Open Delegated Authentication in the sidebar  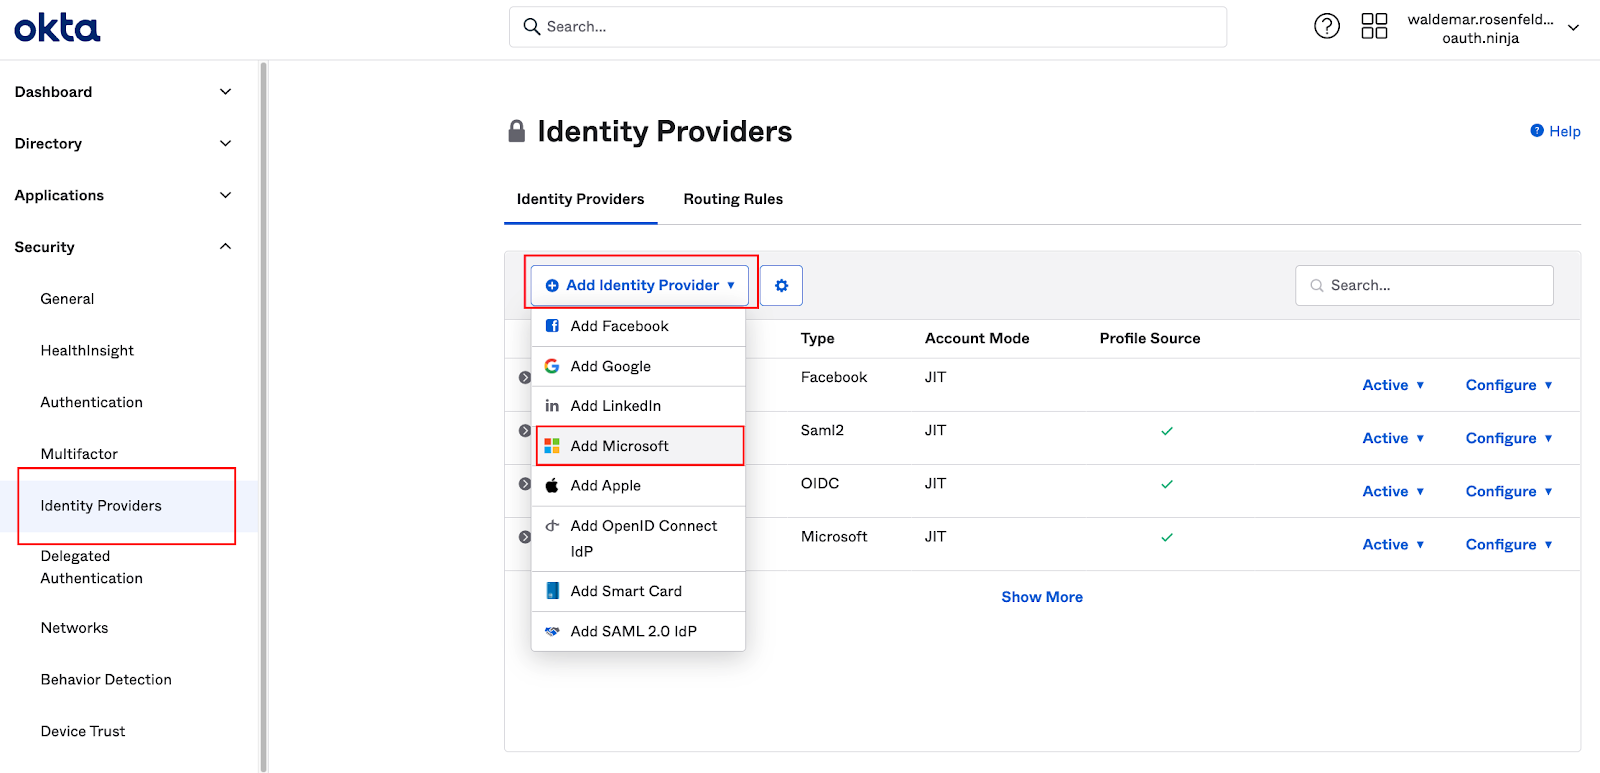(x=91, y=567)
